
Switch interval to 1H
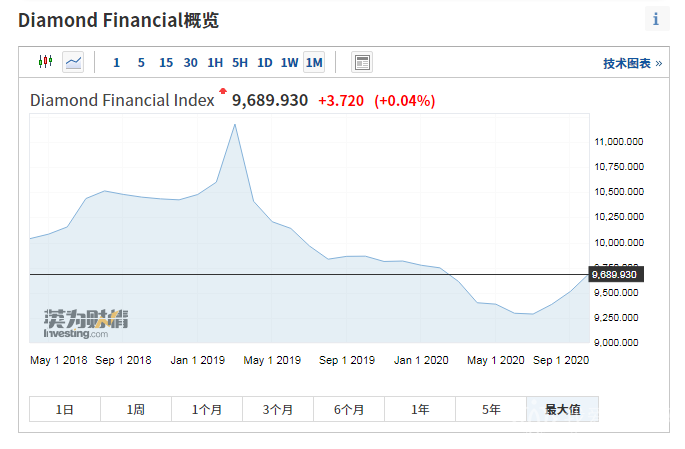click(215, 63)
